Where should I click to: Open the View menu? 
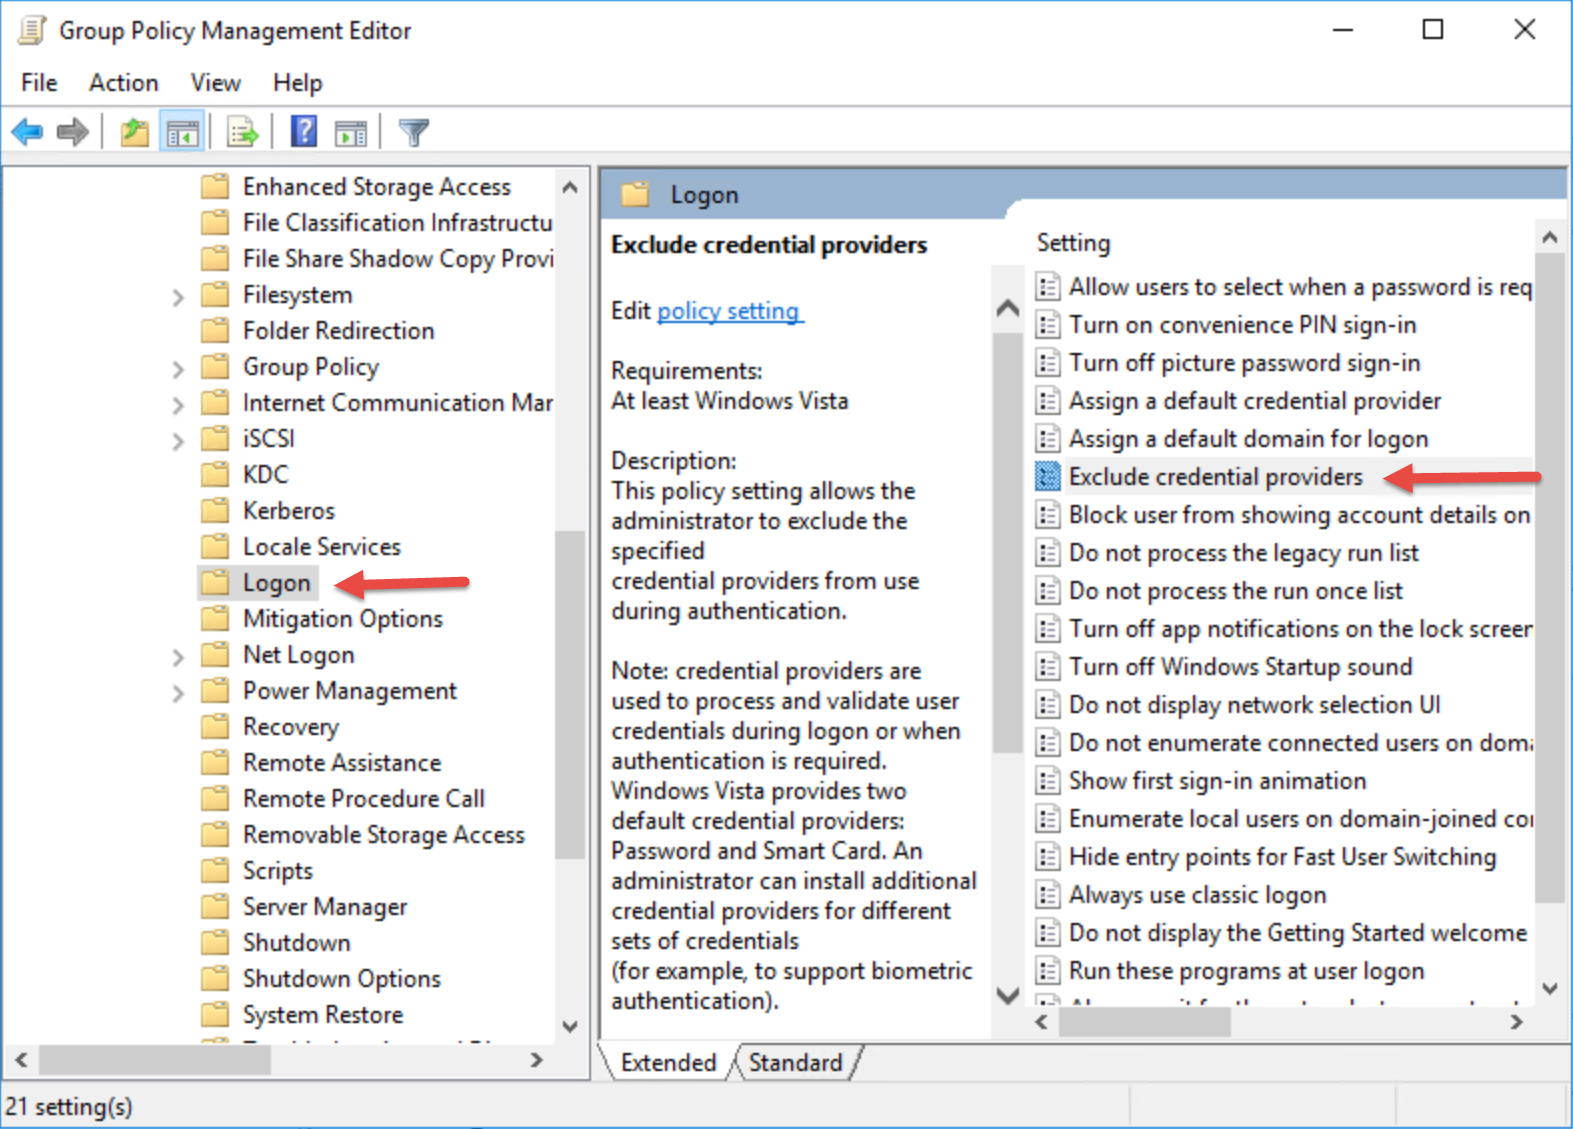[x=215, y=83]
